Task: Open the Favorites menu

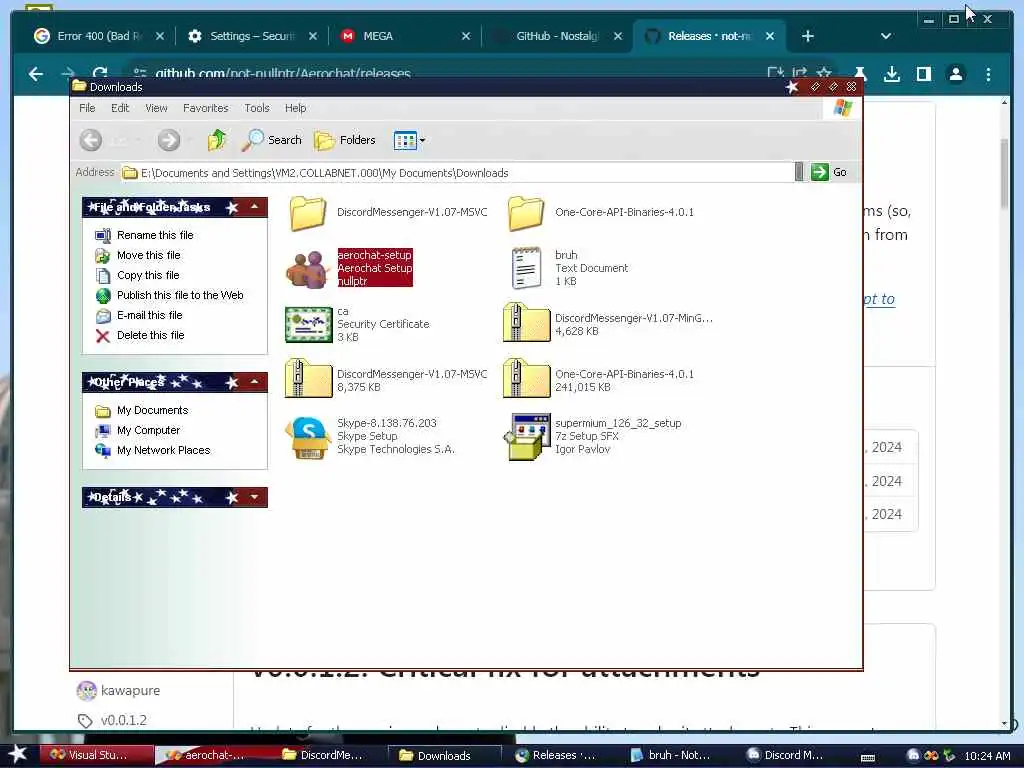Action: coord(206,108)
